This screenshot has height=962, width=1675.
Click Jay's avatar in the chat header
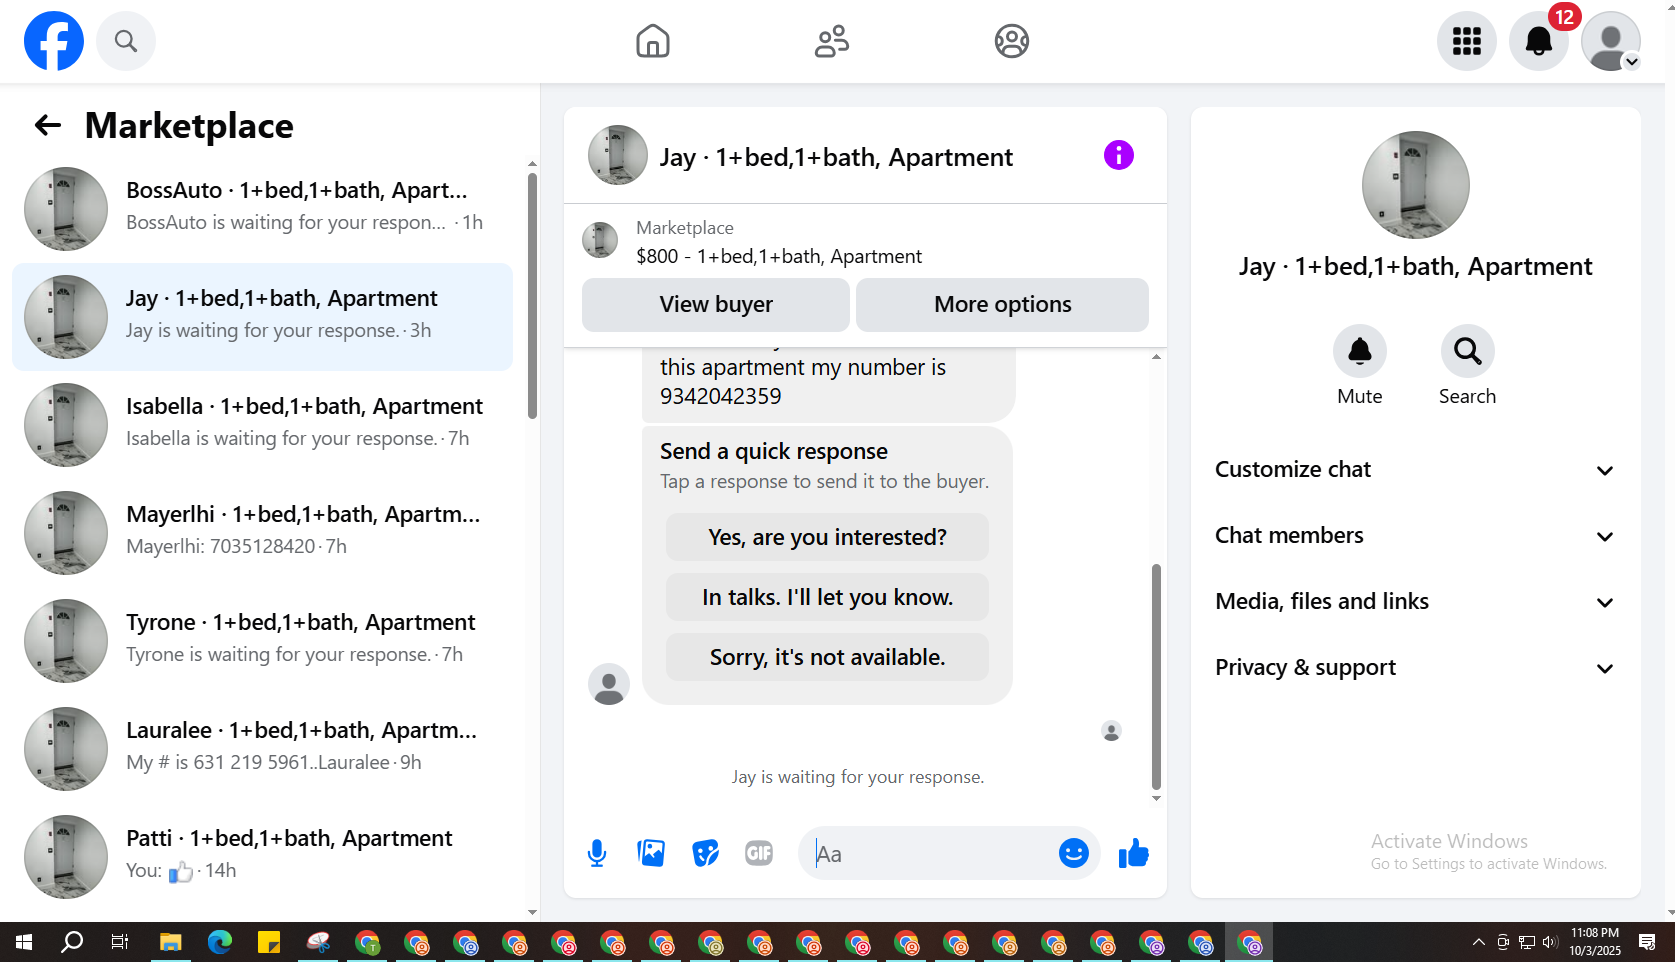[x=618, y=155]
